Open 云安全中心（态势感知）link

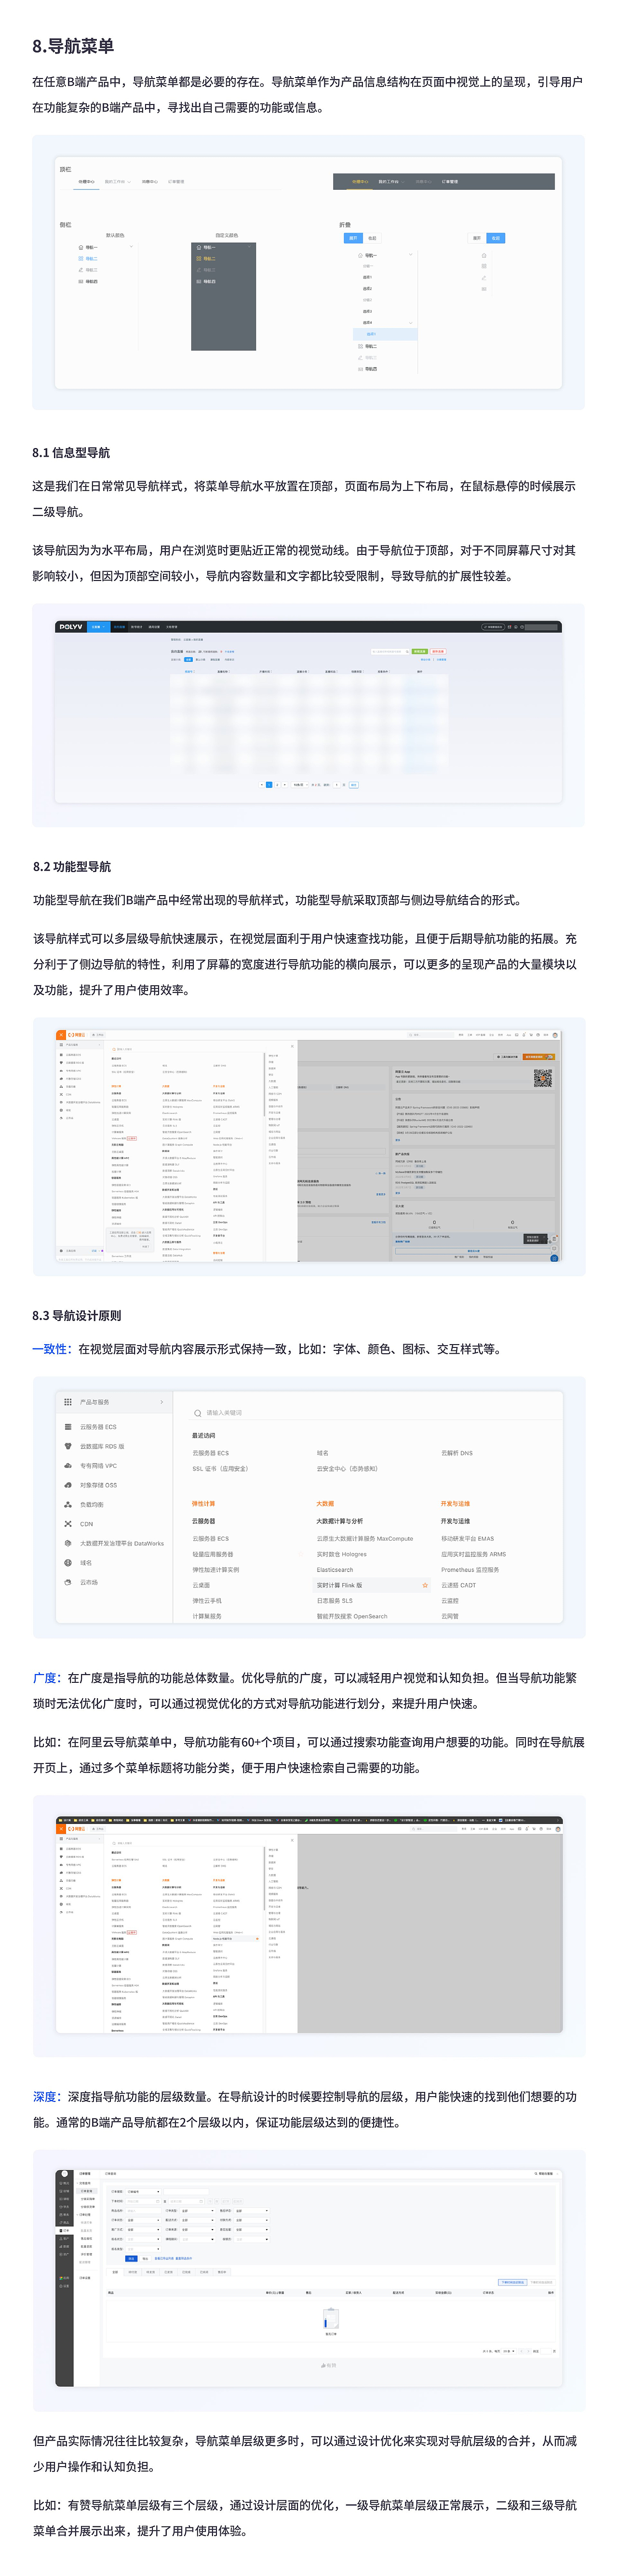point(347,1468)
